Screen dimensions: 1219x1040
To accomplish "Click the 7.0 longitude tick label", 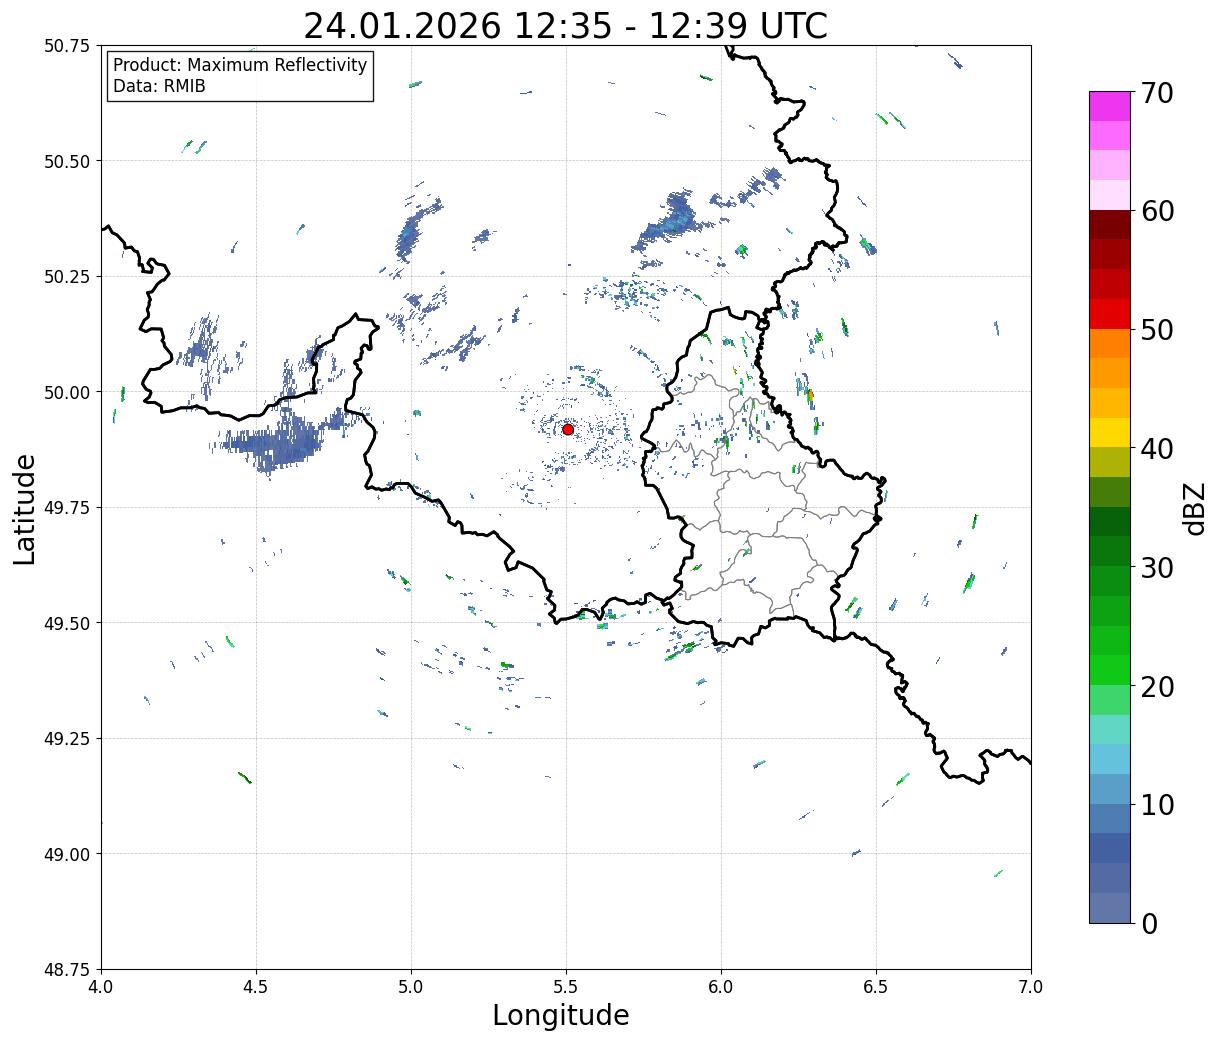I will tap(1030, 987).
